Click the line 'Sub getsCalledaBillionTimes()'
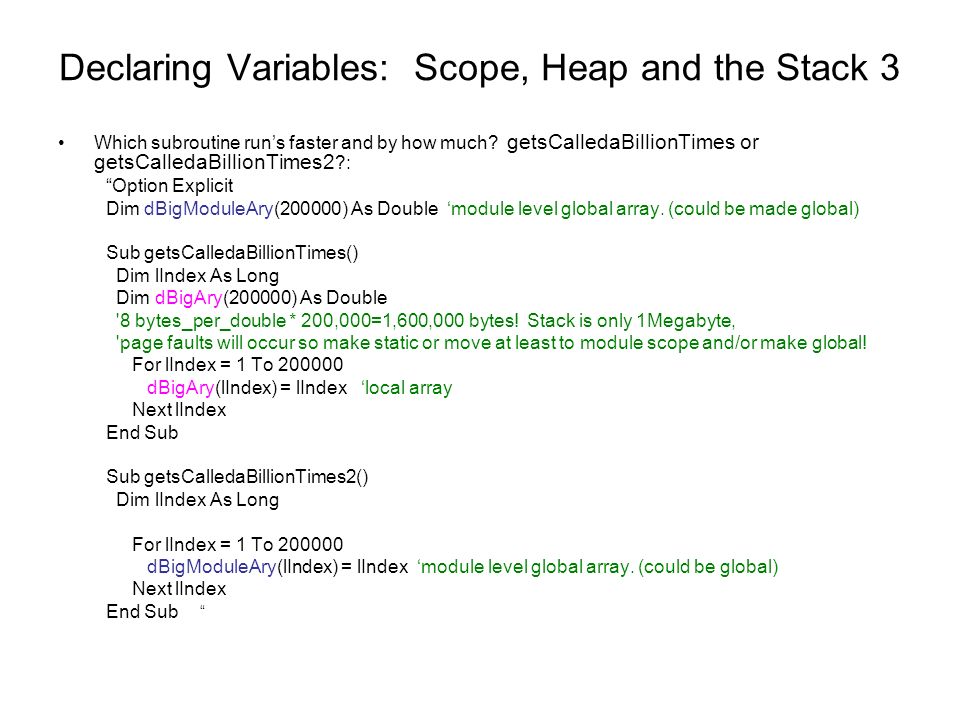The image size is (960, 720). (232, 253)
